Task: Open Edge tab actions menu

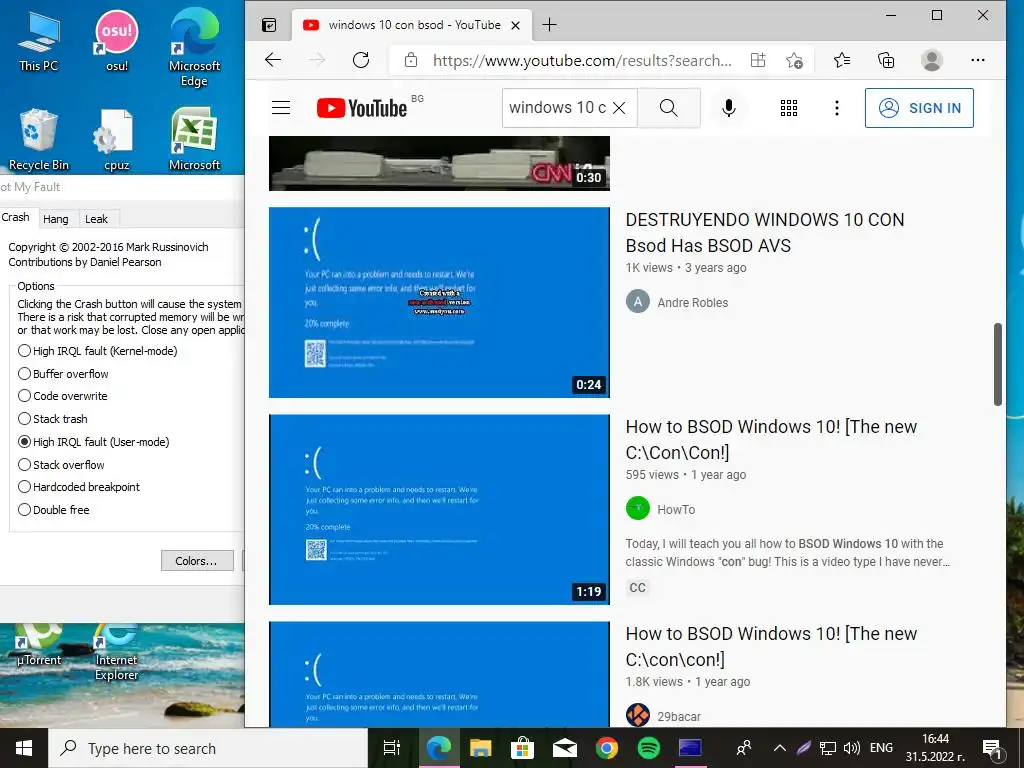Action: (x=269, y=25)
